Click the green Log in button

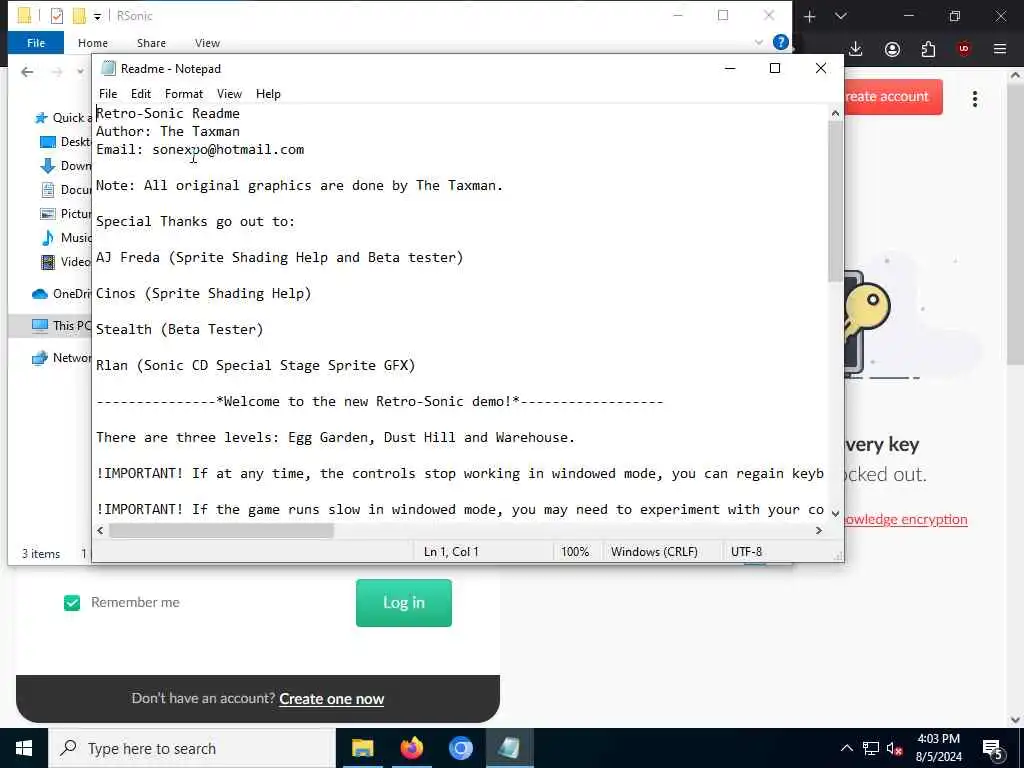pos(404,603)
